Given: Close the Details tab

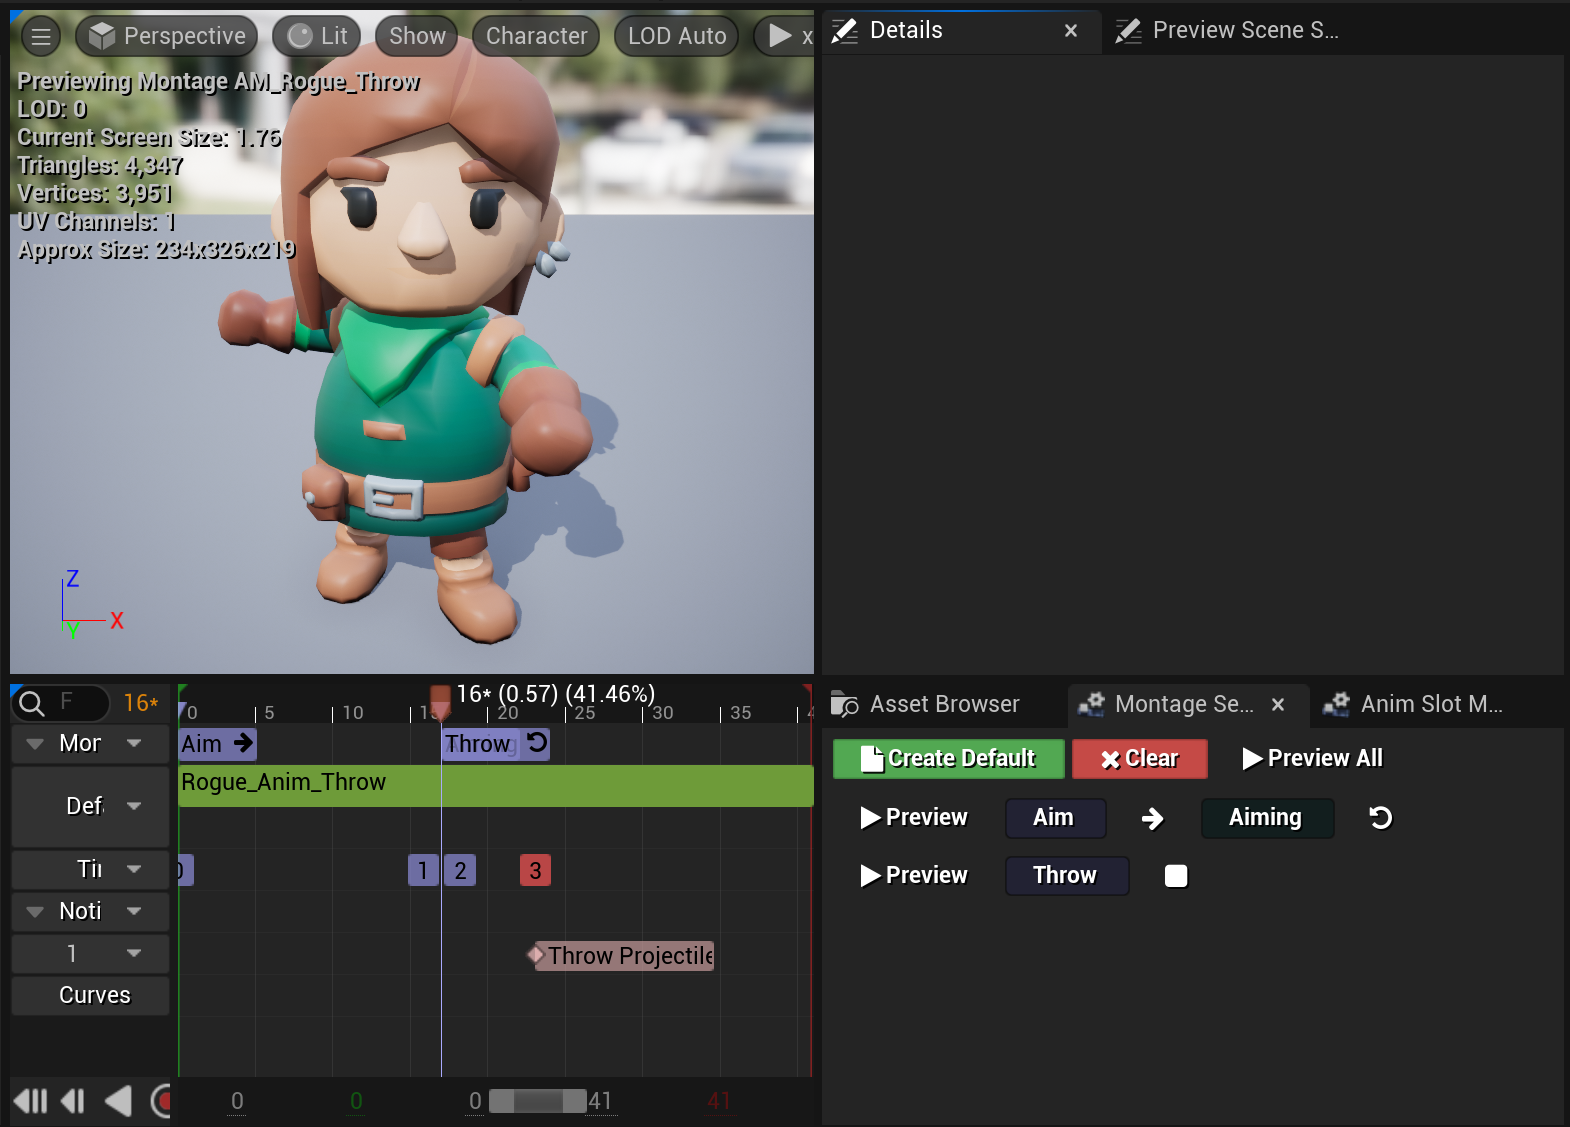Looking at the screenshot, I should 1071,30.
